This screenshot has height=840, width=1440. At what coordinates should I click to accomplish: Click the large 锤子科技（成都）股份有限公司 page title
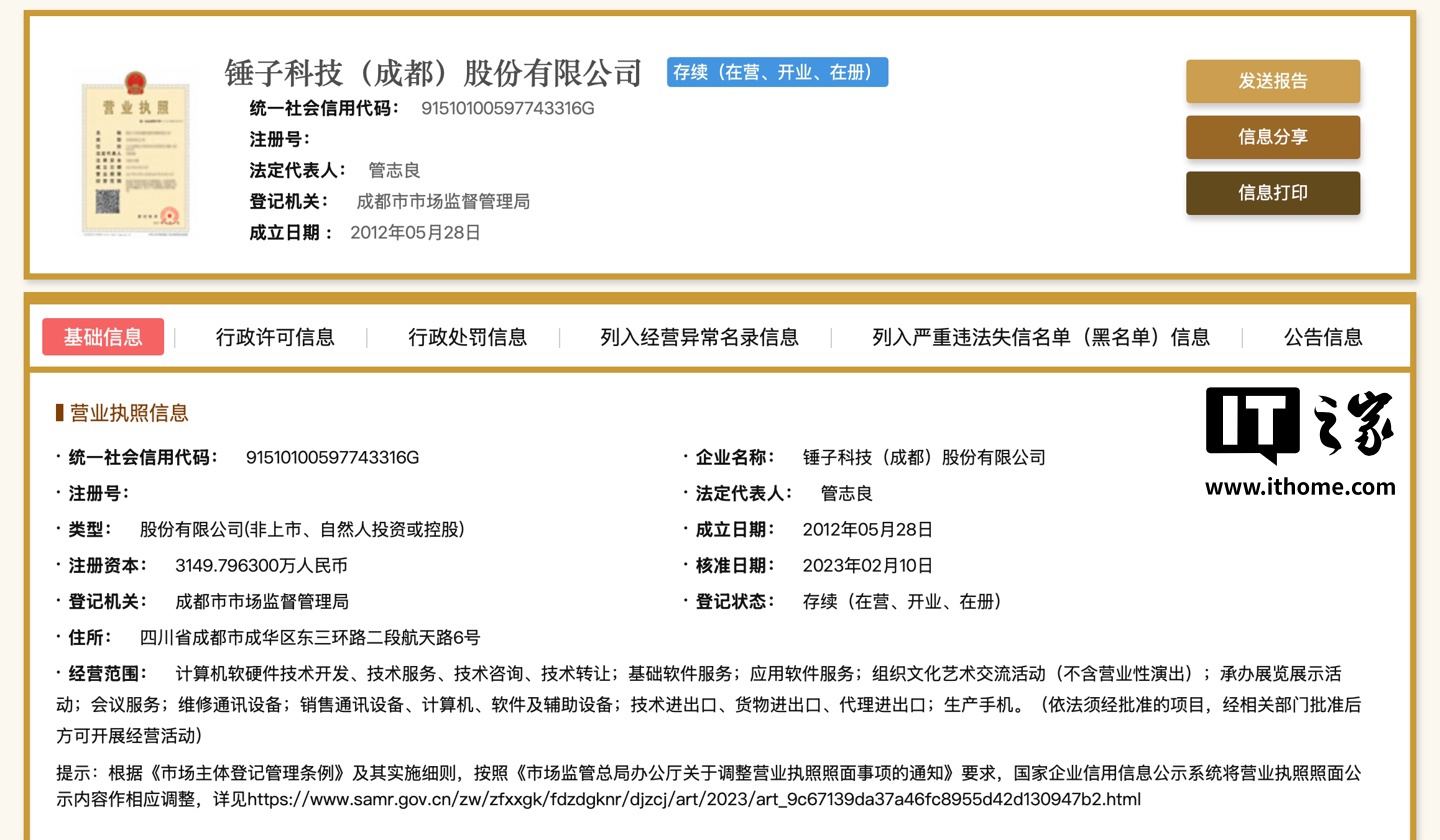click(x=433, y=73)
